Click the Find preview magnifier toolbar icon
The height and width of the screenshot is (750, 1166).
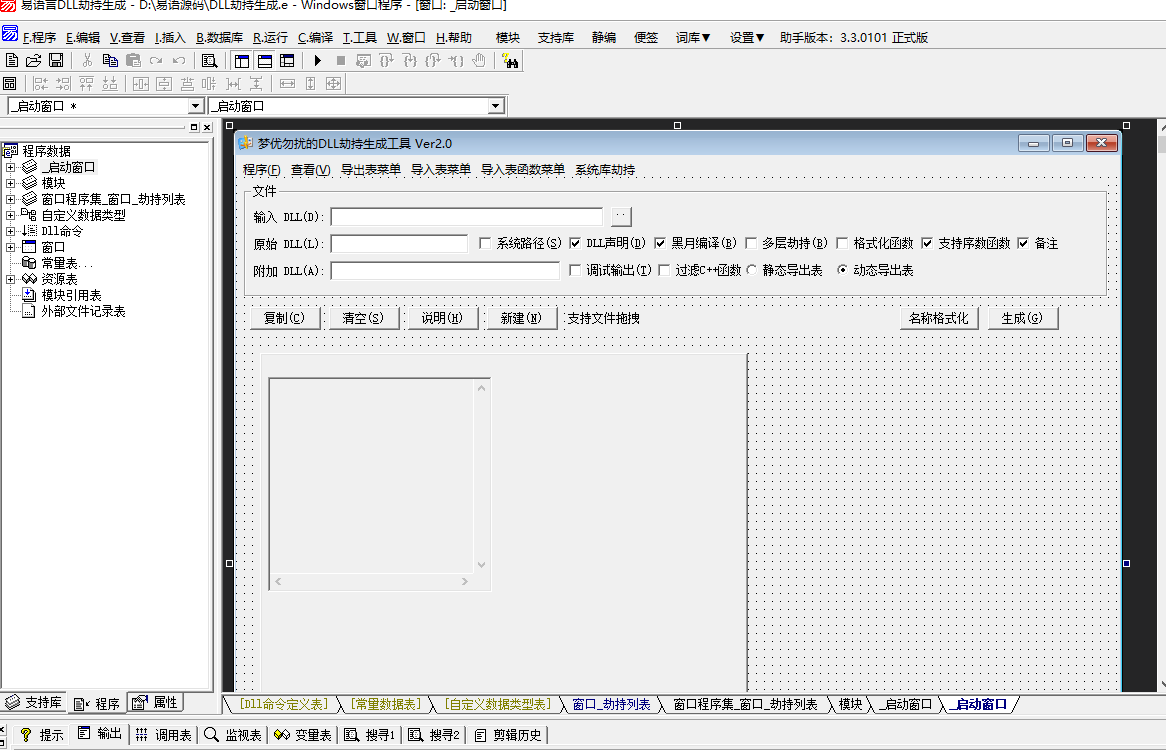point(209,61)
